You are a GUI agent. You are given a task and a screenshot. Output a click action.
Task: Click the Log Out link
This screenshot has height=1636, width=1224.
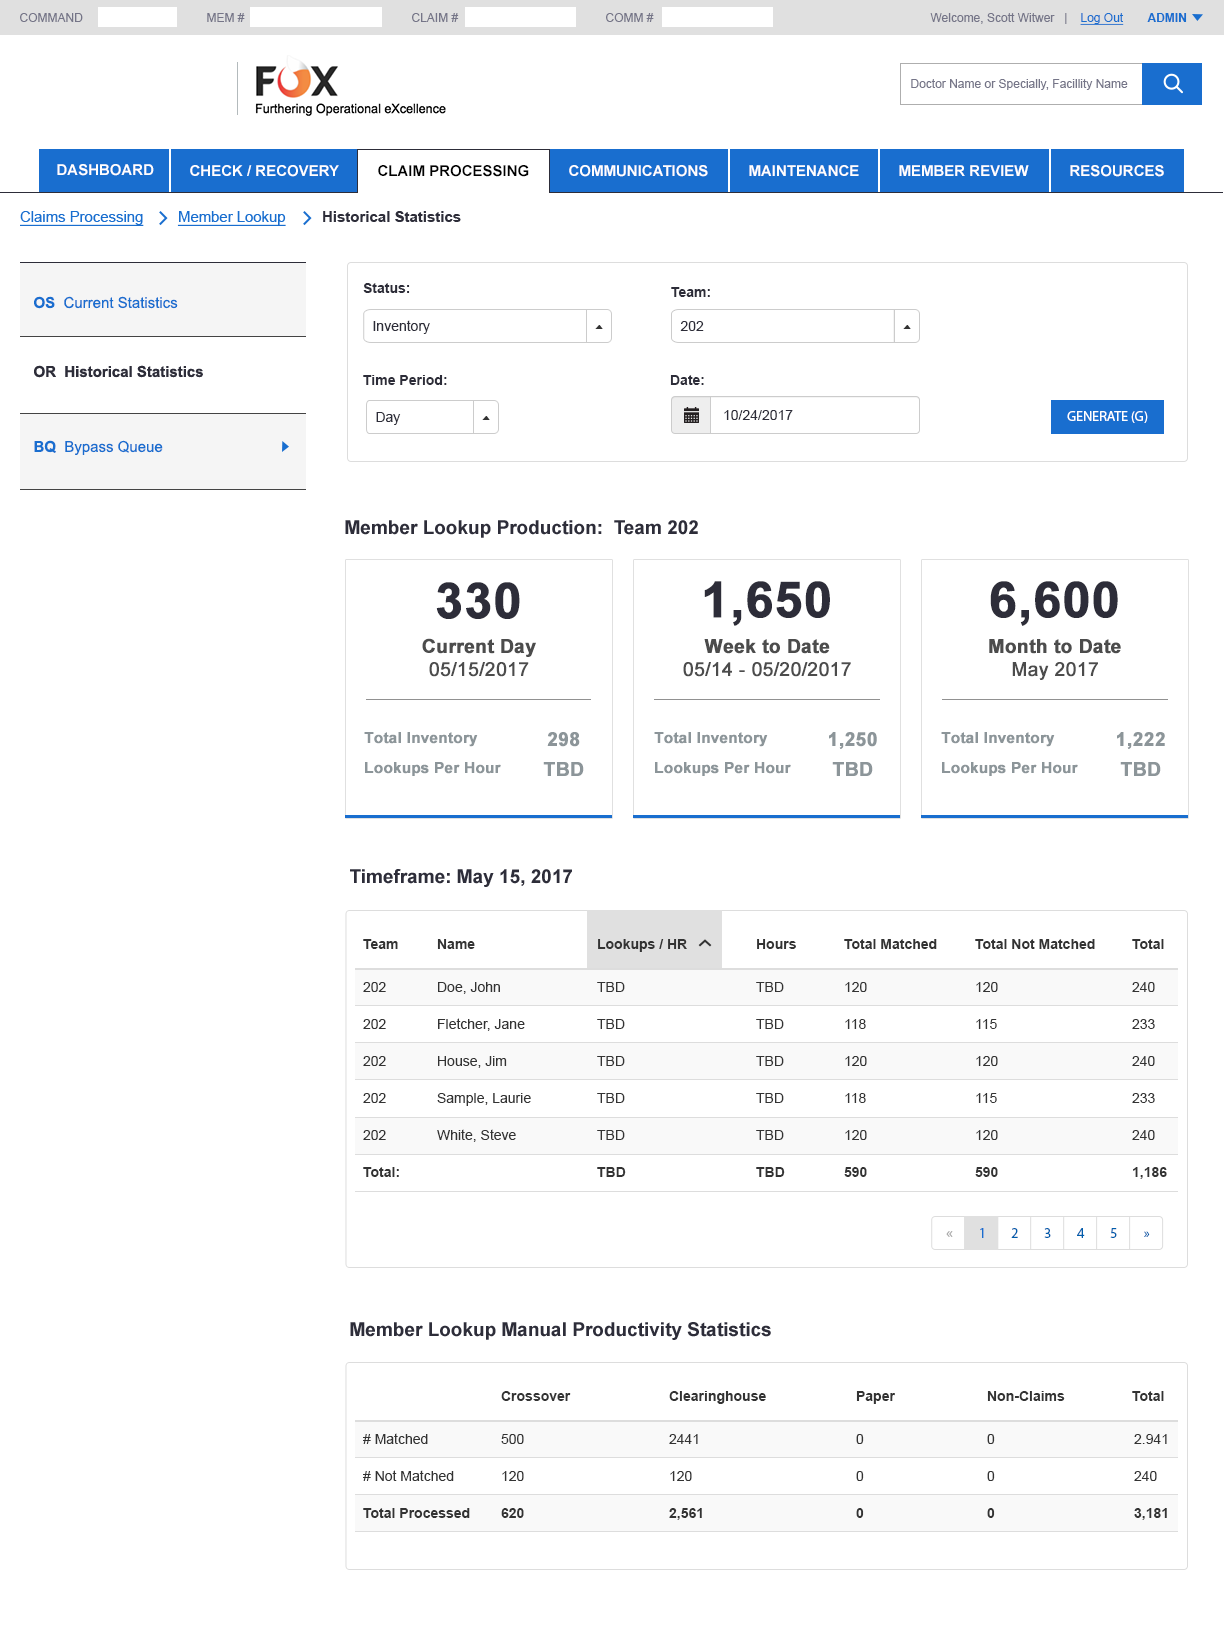(1101, 18)
